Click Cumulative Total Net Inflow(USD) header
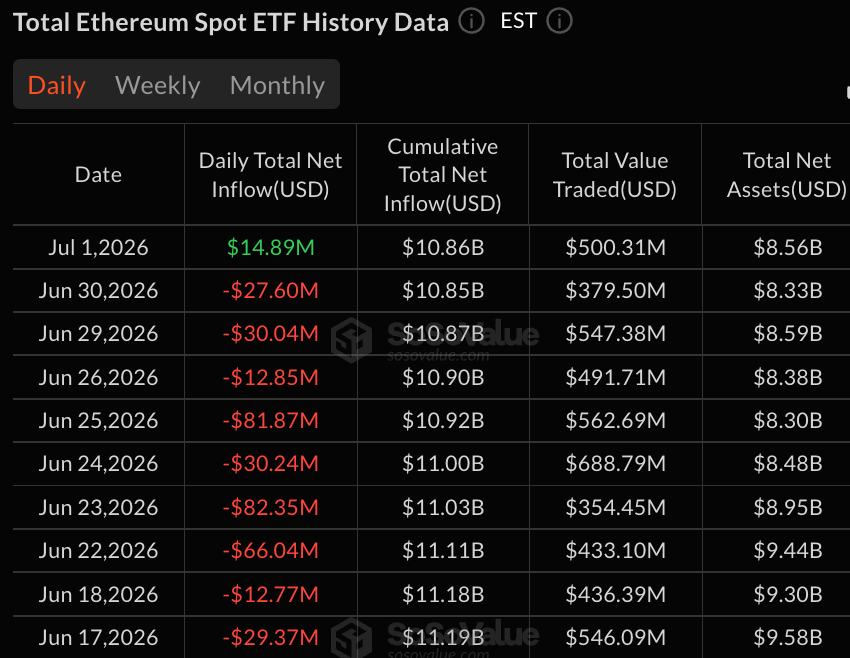The width and height of the screenshot is (850, 658). (x=443, y=175)
